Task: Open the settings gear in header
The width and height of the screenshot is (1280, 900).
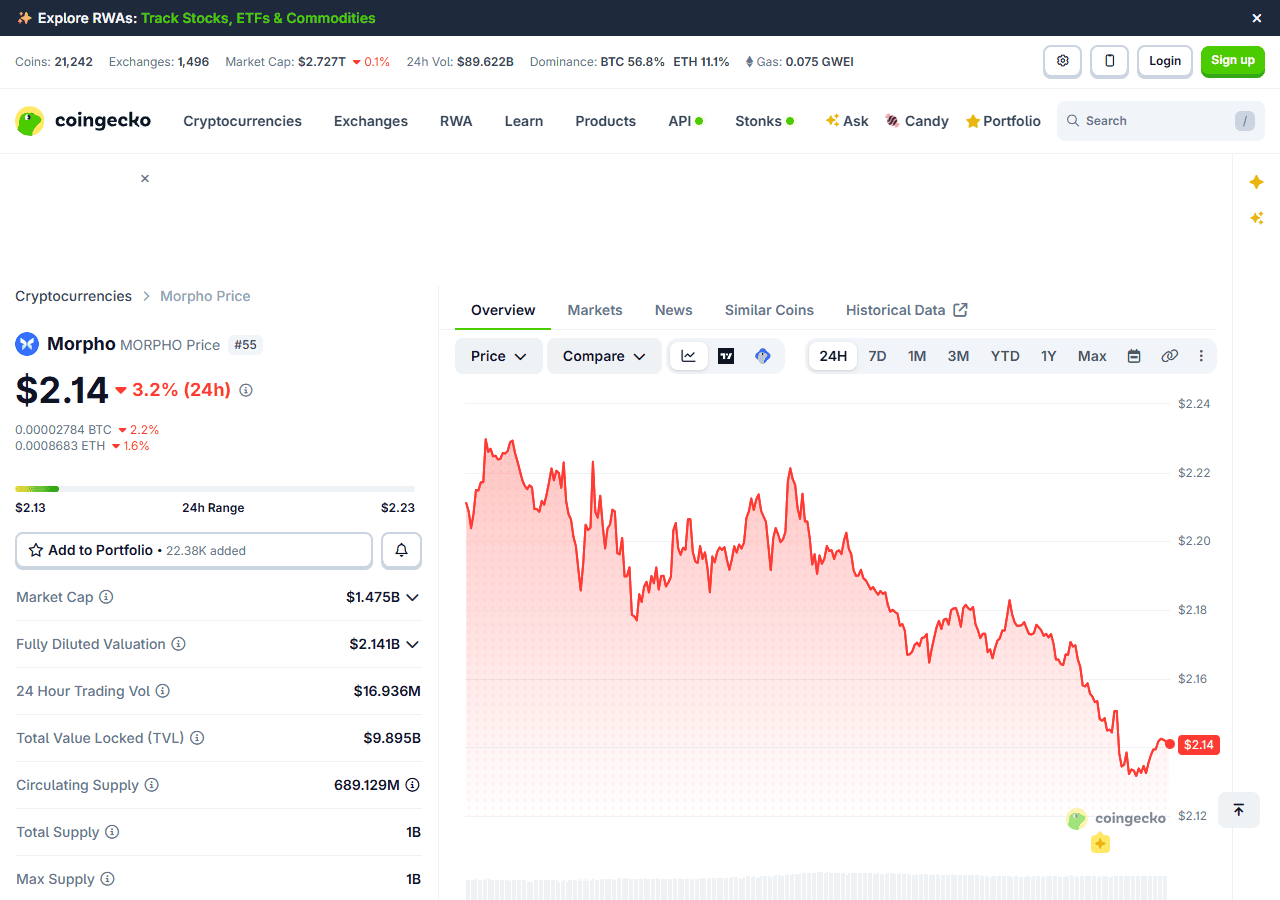Action: click(1062, 61)
